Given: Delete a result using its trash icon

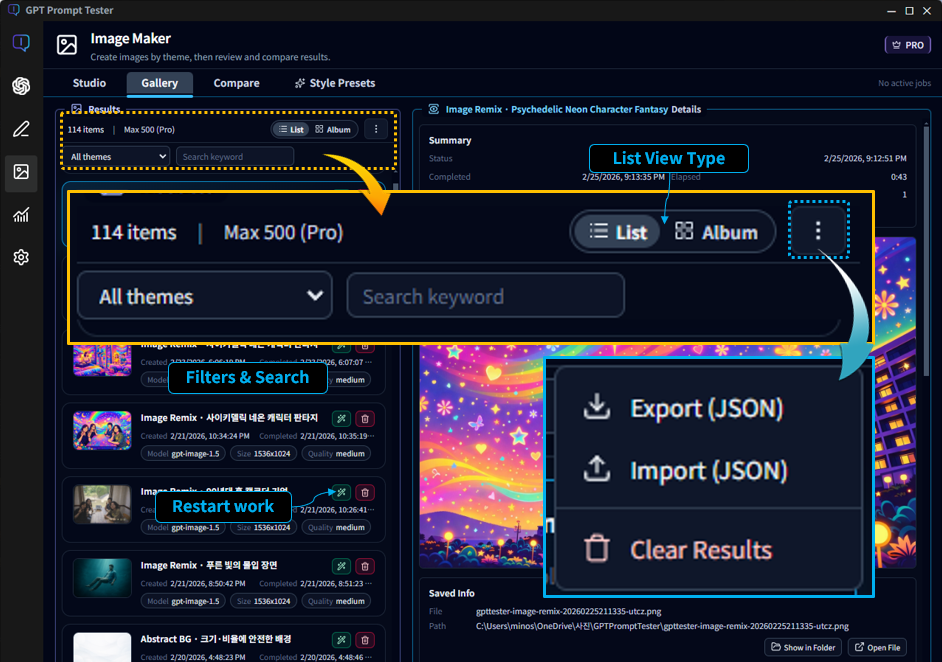Looking at the screenshot, I should pyautogui.click(x=364, y=419).
